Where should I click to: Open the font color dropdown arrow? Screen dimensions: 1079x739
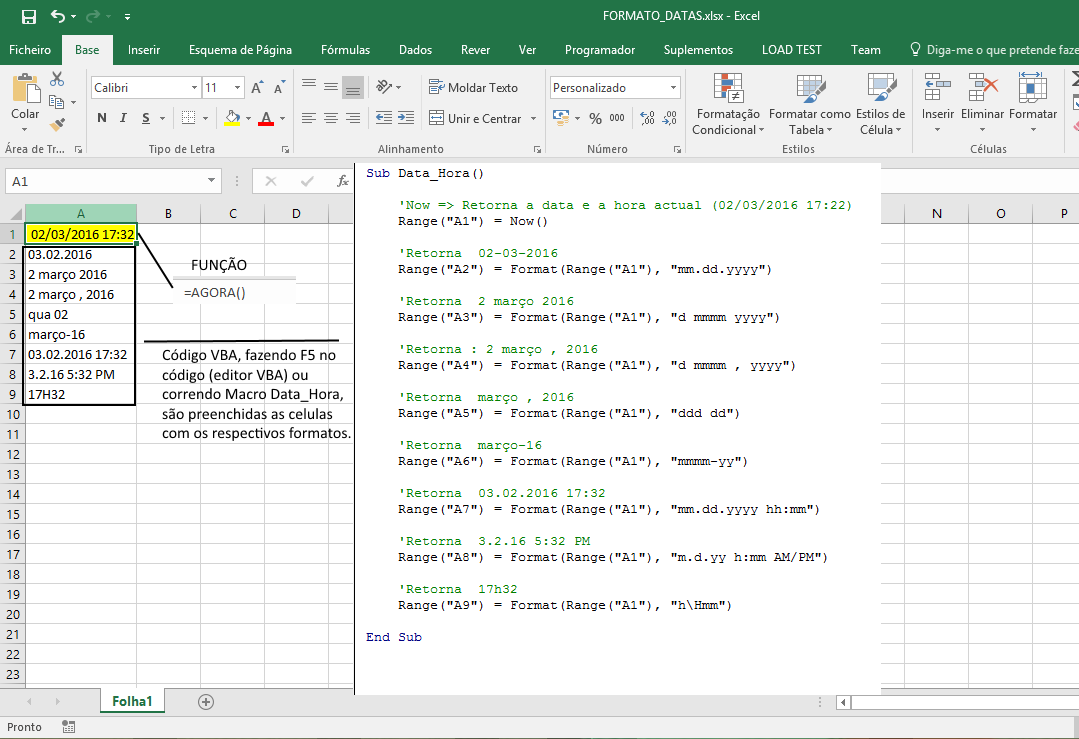pos(282,118)
